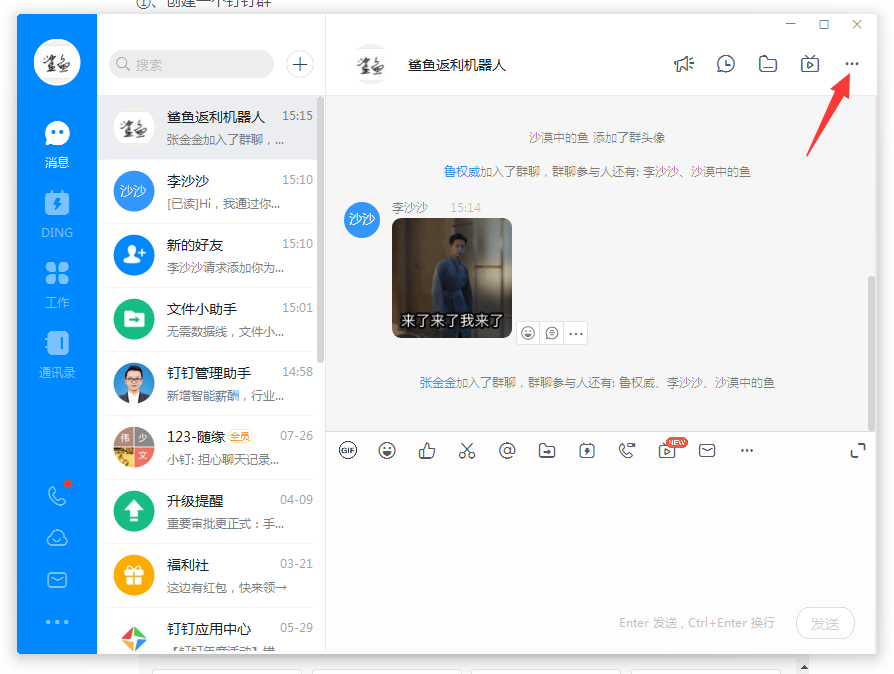Open the 钉钉管理助手 conversation
The width and height of the screenshot is (894, 674).
click(x=207, y=384)
